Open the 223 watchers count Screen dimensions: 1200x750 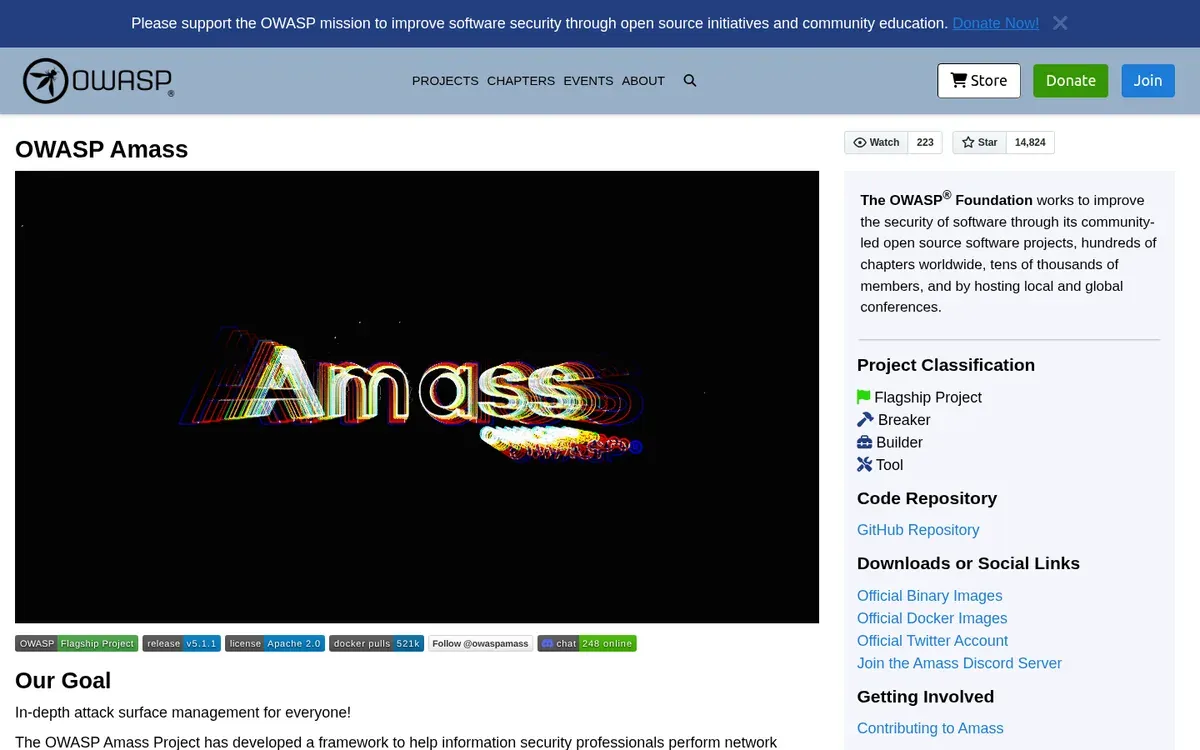(925, 143)
